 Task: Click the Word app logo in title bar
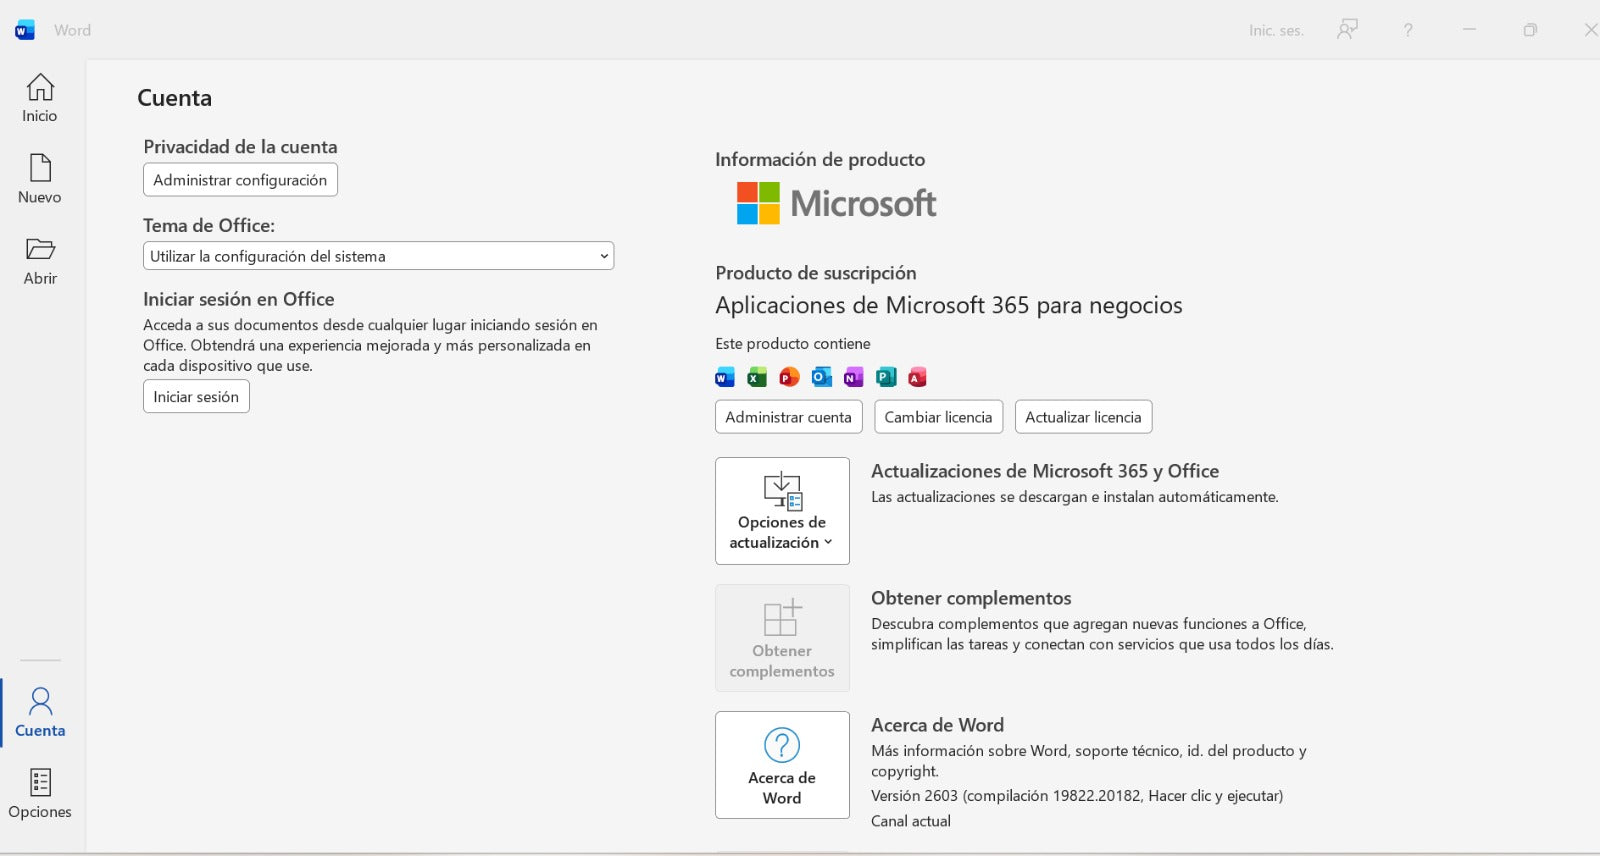click(25, 30)
